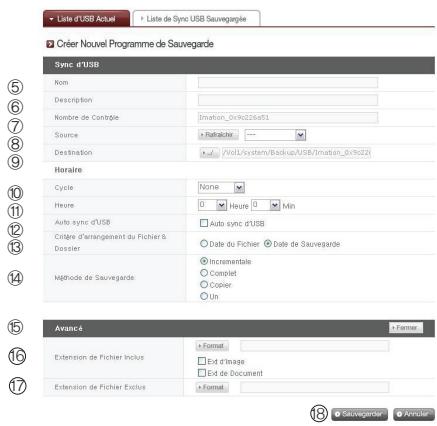Click the Avancé header text
Image resolution: width=437 pixels, height=426 pixels.
pos(69,328)
